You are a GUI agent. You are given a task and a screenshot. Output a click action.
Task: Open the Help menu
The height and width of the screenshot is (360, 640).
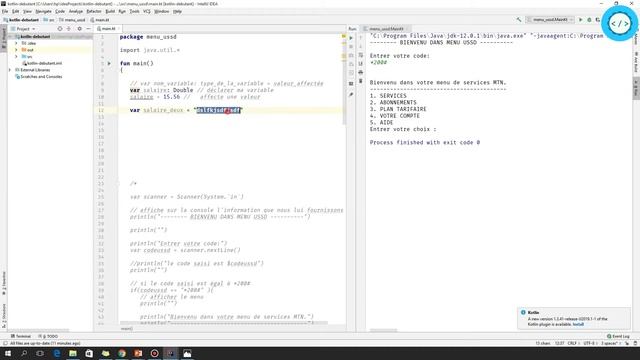click(x=177, y=11)
